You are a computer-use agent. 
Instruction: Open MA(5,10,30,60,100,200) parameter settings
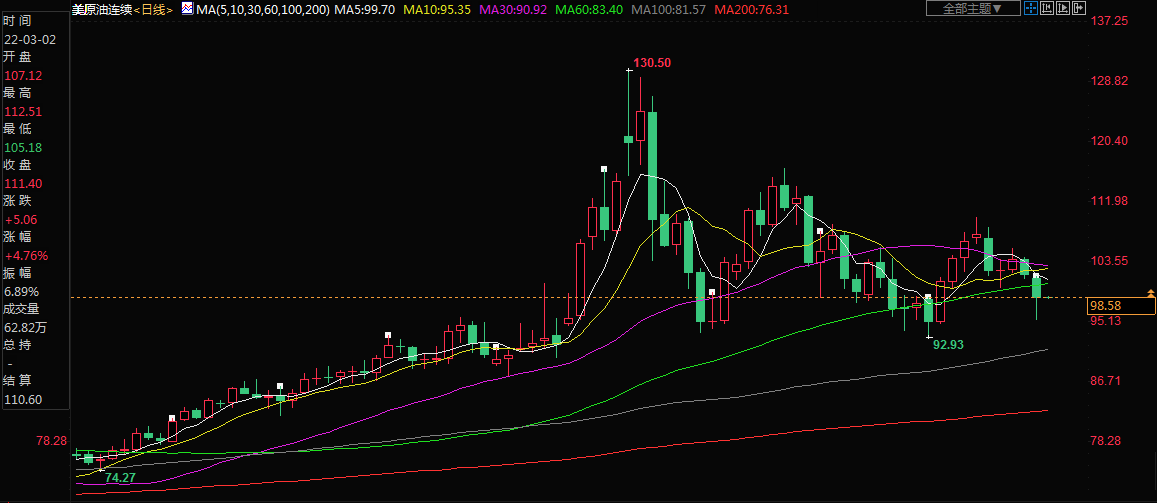[262, 9]
